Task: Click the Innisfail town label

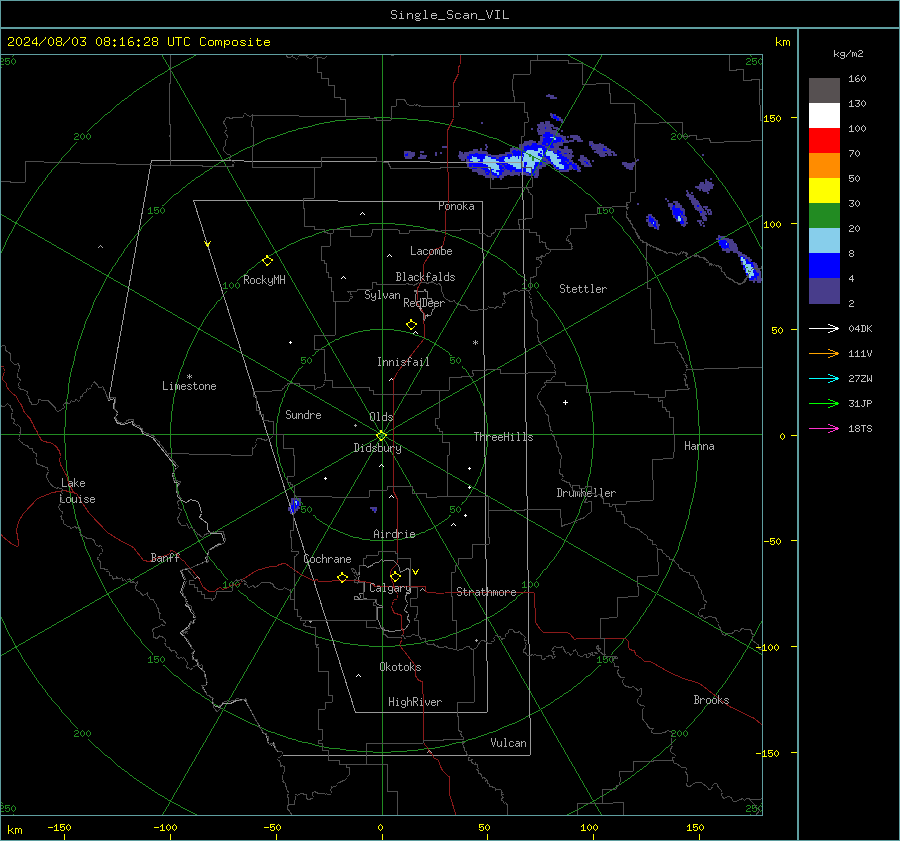Action: coord(403,362)
